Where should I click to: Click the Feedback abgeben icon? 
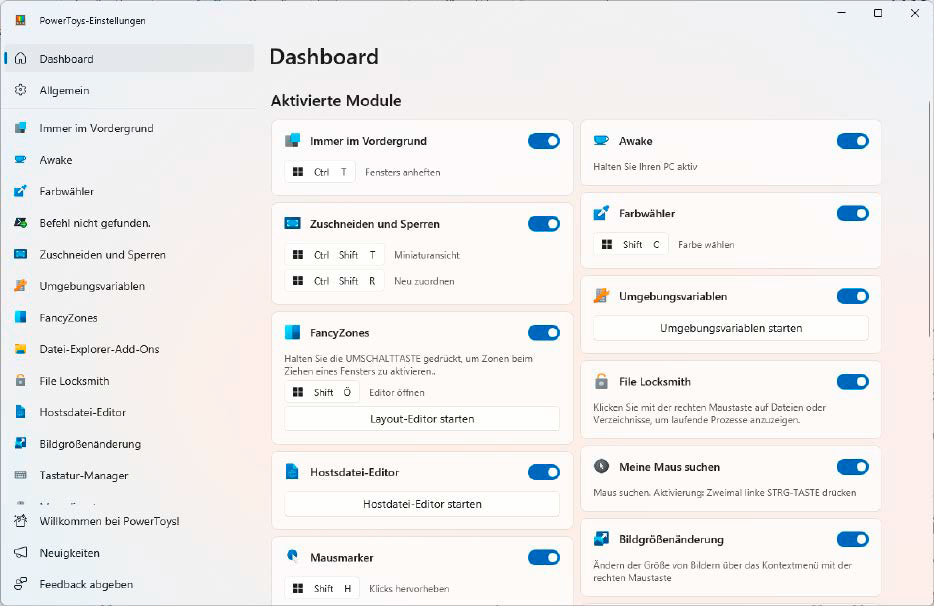(x=21, y=584)
